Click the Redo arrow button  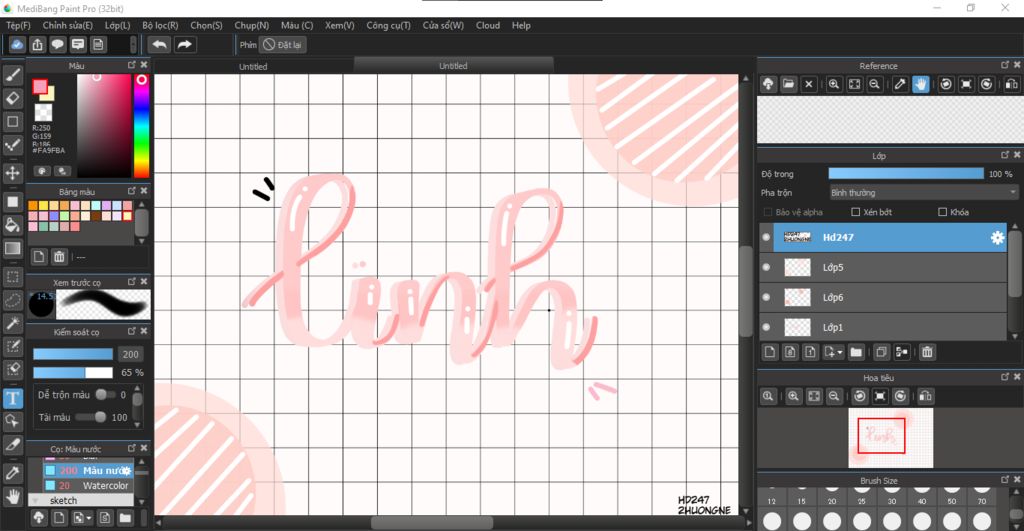click(x=184, y=44)
